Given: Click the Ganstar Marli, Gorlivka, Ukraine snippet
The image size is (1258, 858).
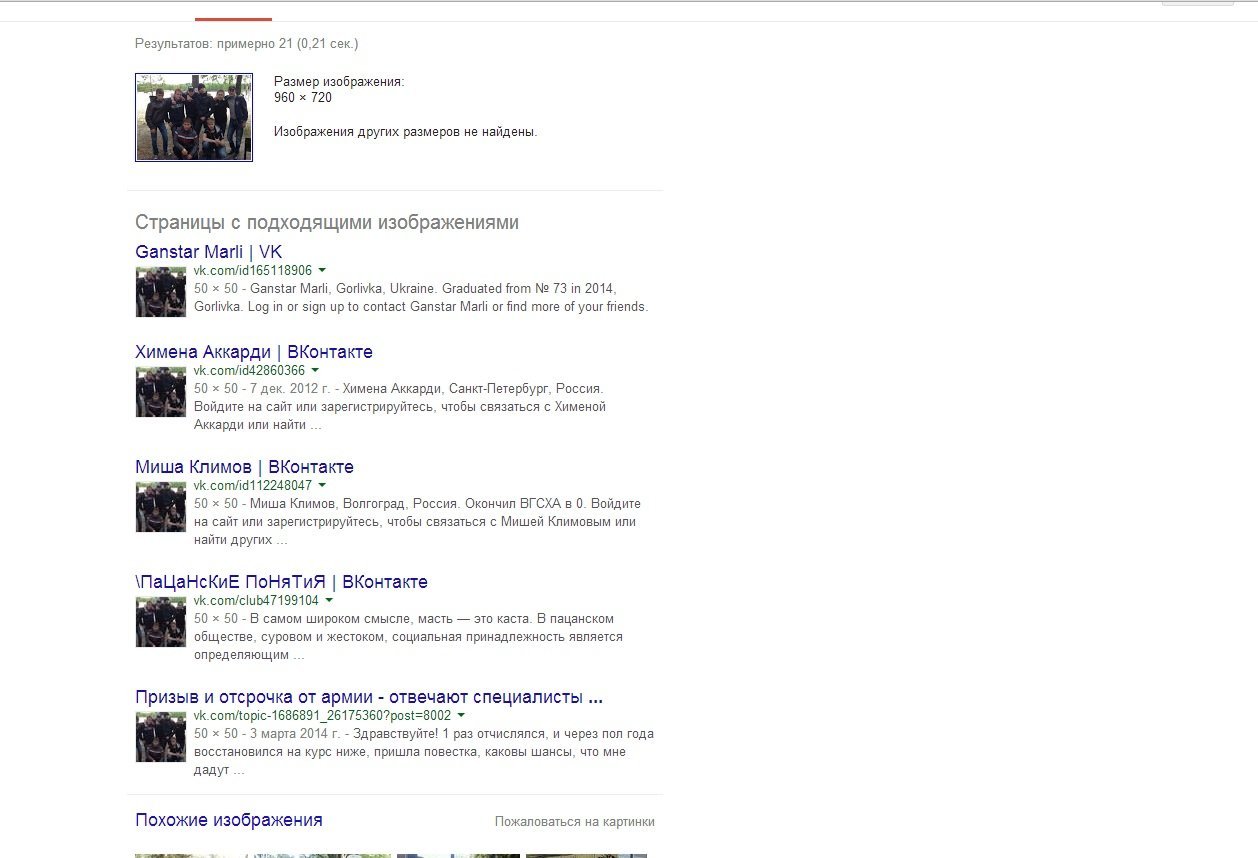Looking at the screenshot, I should coord(421,297).
